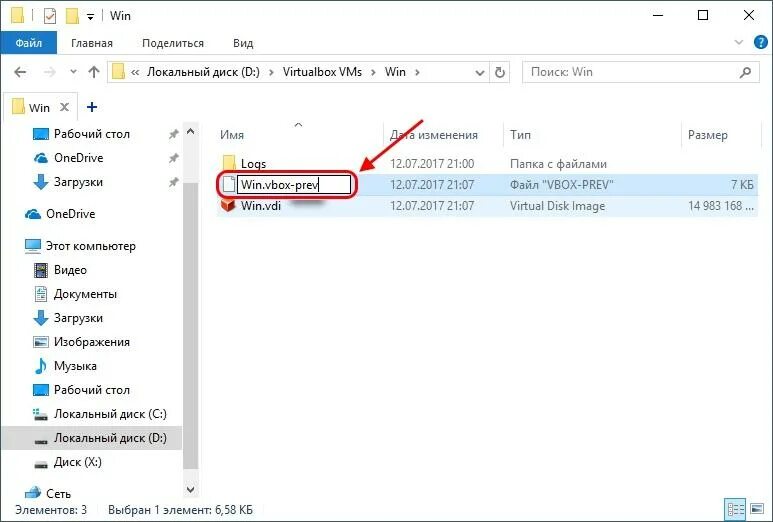Image resolution: width=773 pixels, height=522 pixels.
Task: Unpin Загрузки using its pin icon
Action: [174, 182]
